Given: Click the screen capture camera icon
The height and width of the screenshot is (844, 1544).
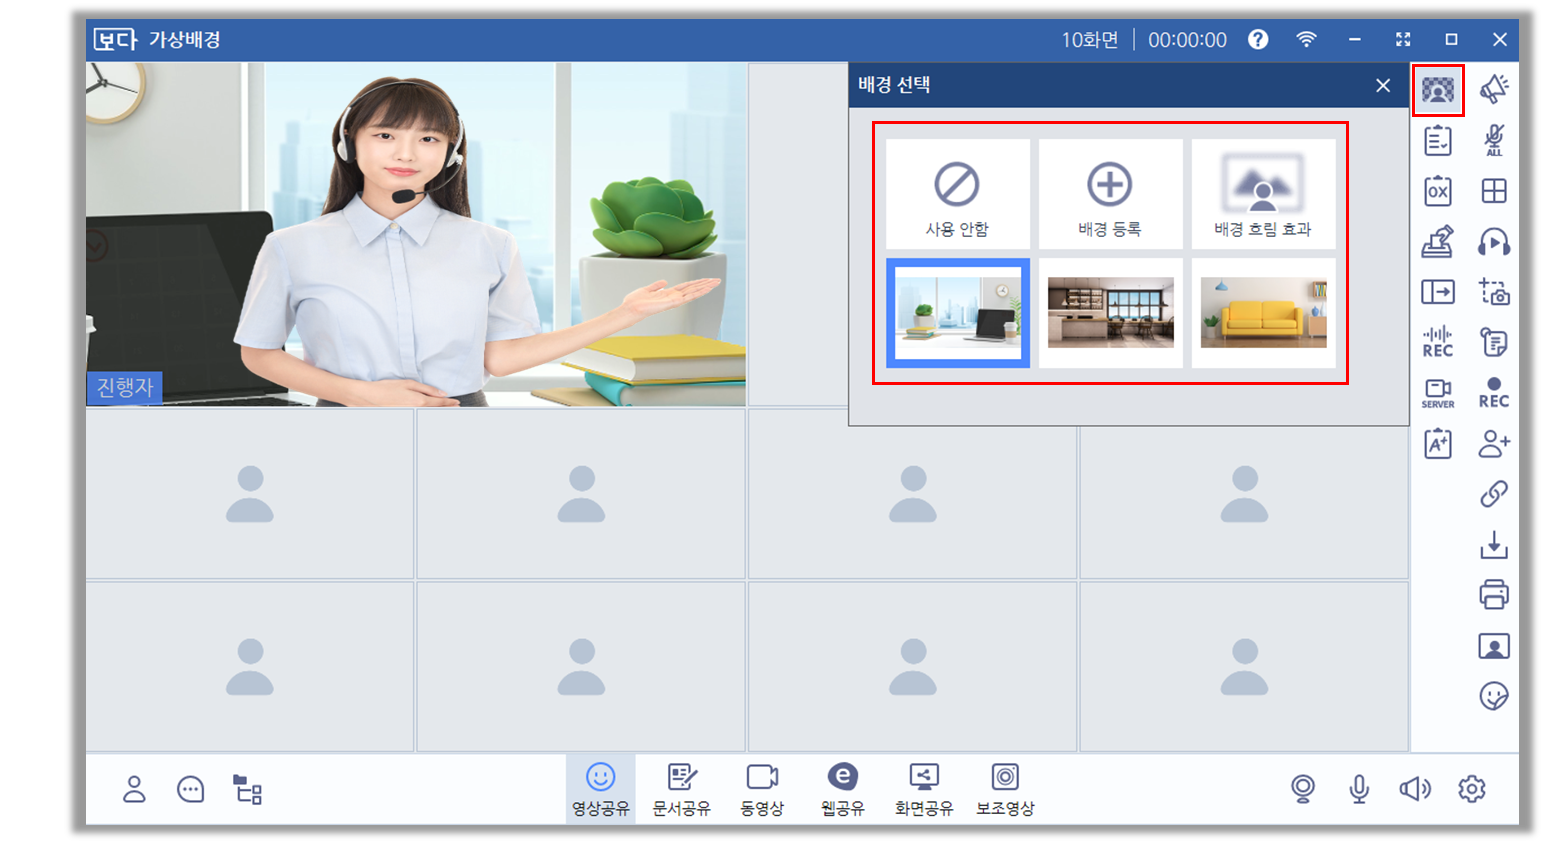Looking at the screenshot, I should tap(1494, 292).
